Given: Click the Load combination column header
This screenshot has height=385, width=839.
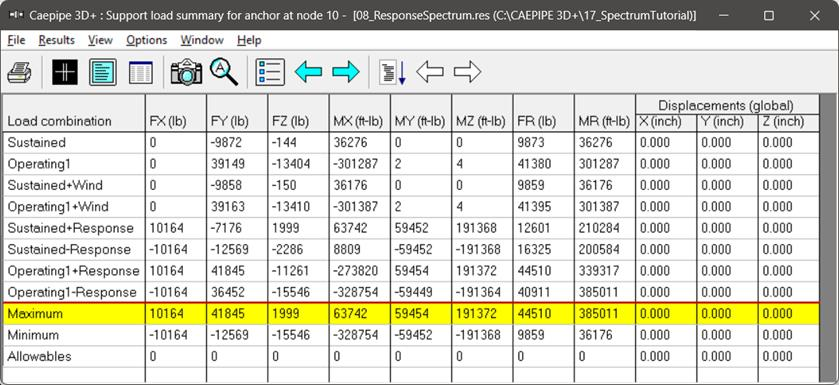Looking at the screenshot, I should [x=59, y=121].
